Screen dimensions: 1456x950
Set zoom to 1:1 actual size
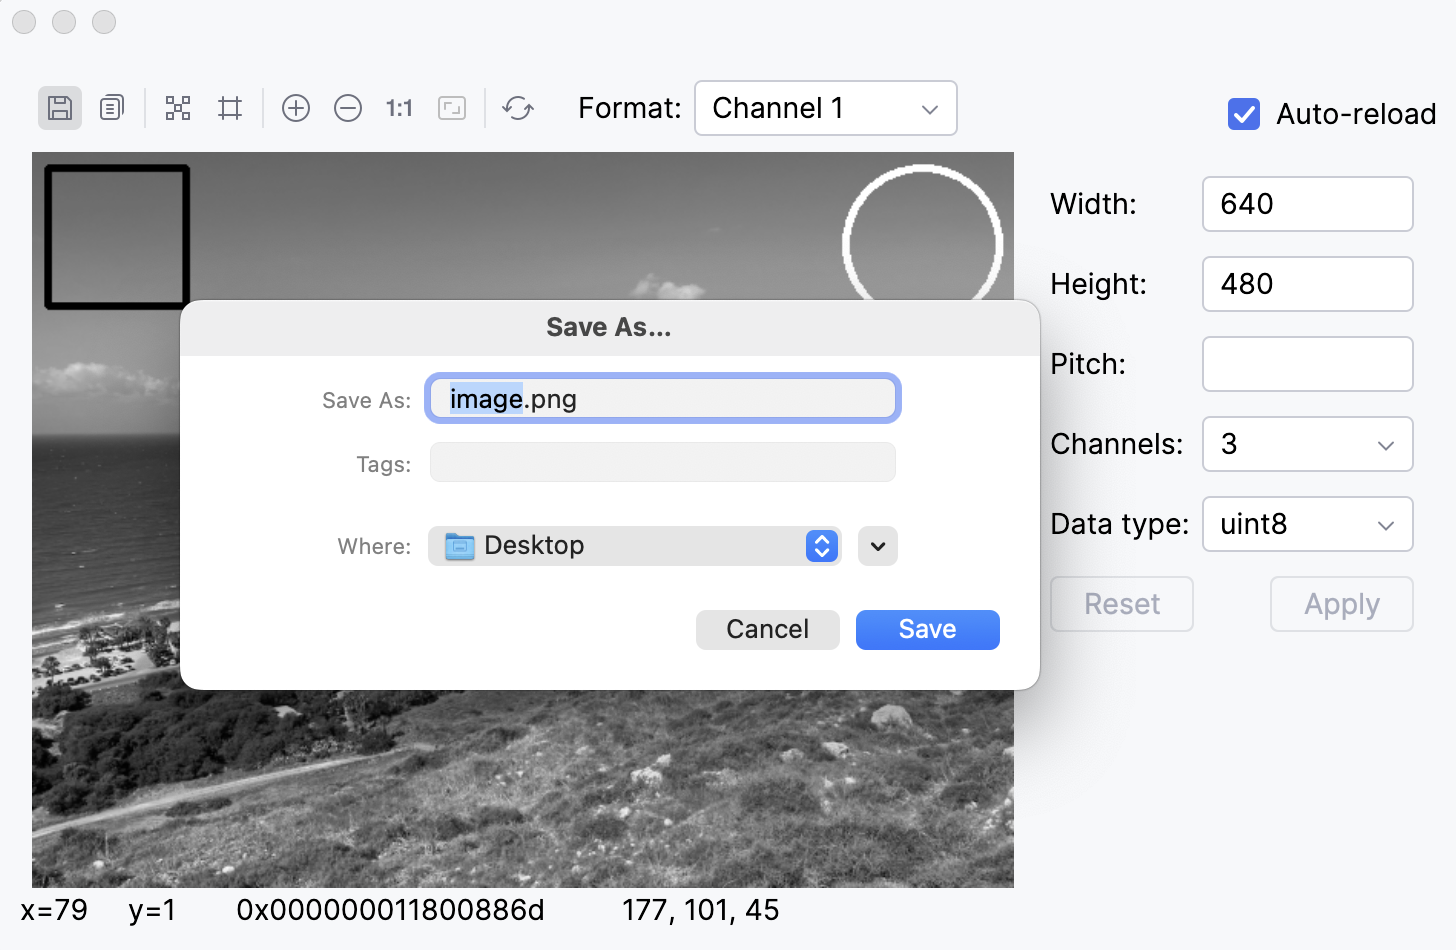click(399, 108)
